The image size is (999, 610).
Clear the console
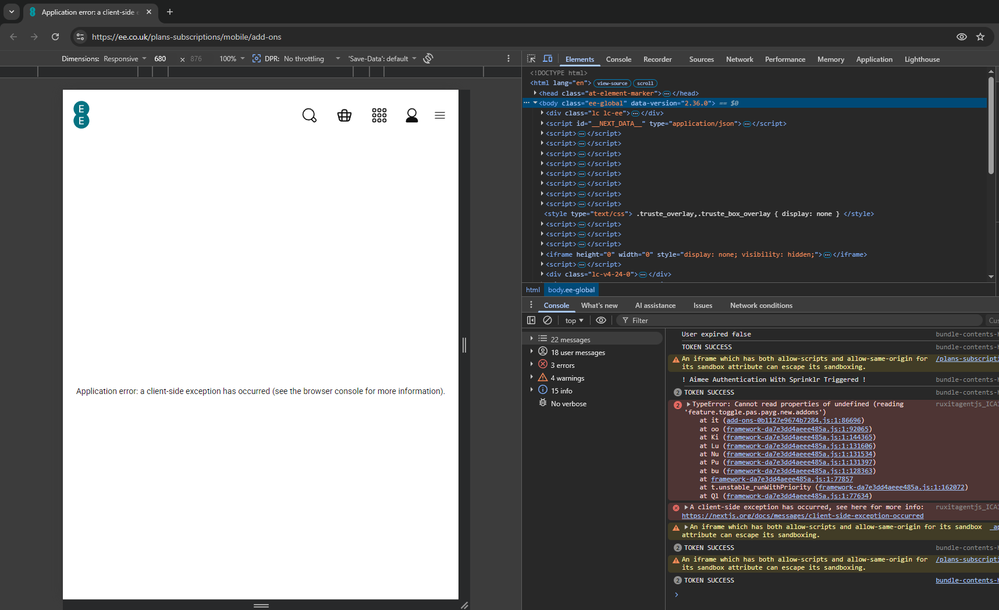[x=547, y=320]
